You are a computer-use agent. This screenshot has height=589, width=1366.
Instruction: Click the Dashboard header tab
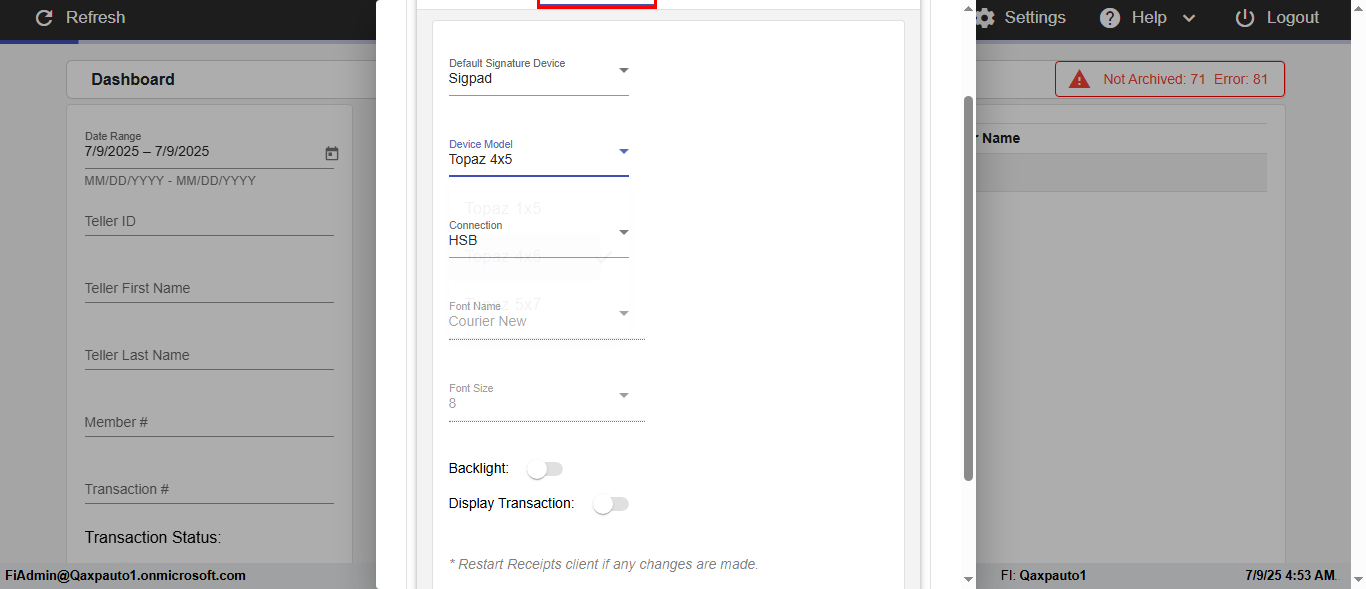(133, 80)
